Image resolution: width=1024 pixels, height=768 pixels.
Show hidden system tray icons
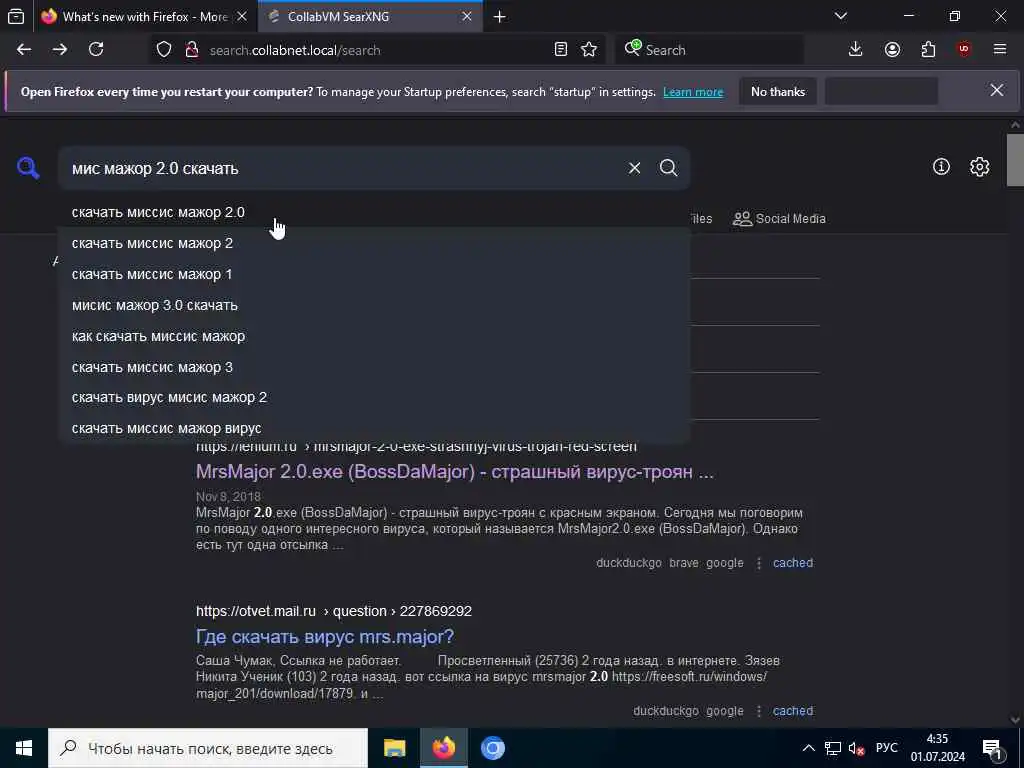coord(808,748)
